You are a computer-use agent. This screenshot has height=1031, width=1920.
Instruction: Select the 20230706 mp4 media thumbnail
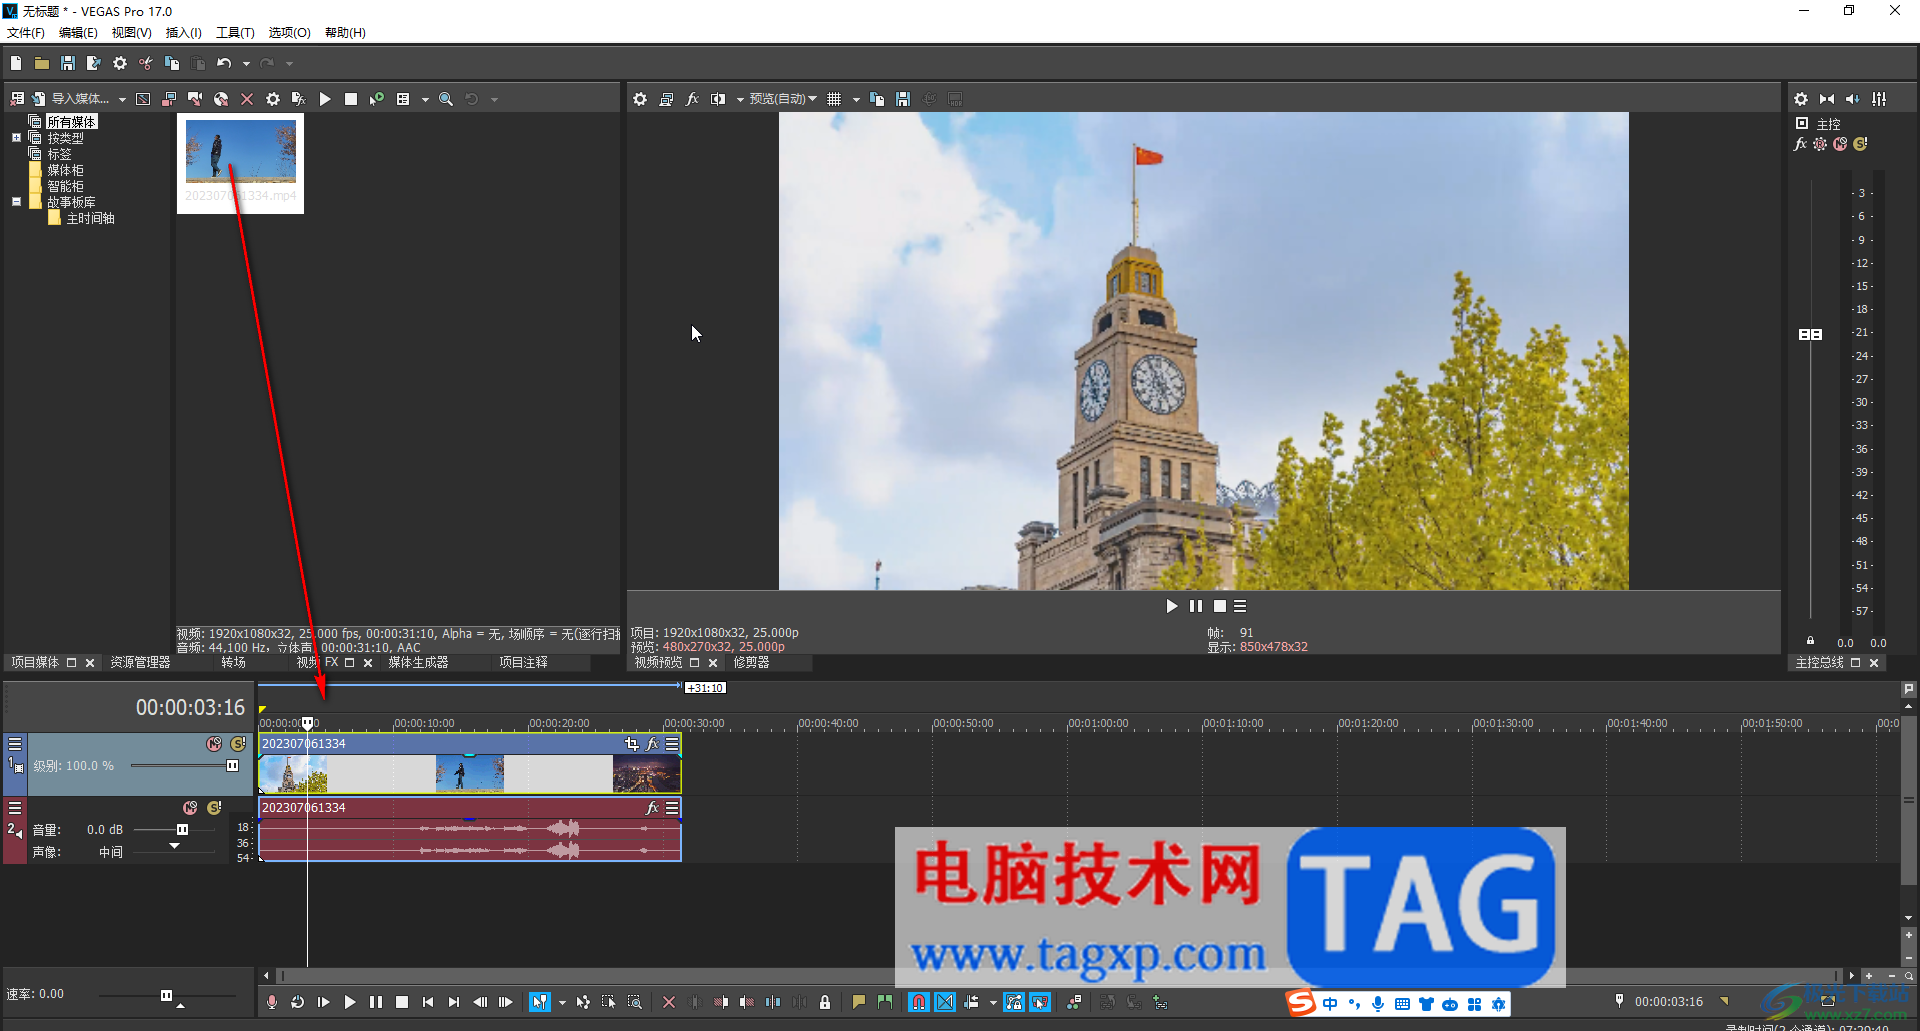(240, 163)
